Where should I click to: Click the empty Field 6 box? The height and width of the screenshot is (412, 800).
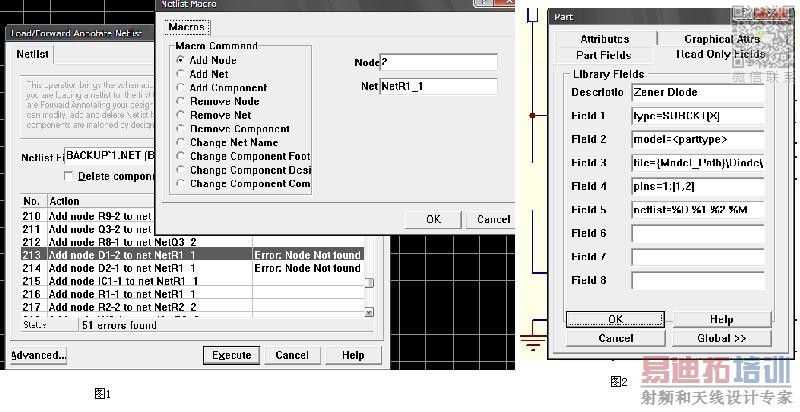coord(697,233)
